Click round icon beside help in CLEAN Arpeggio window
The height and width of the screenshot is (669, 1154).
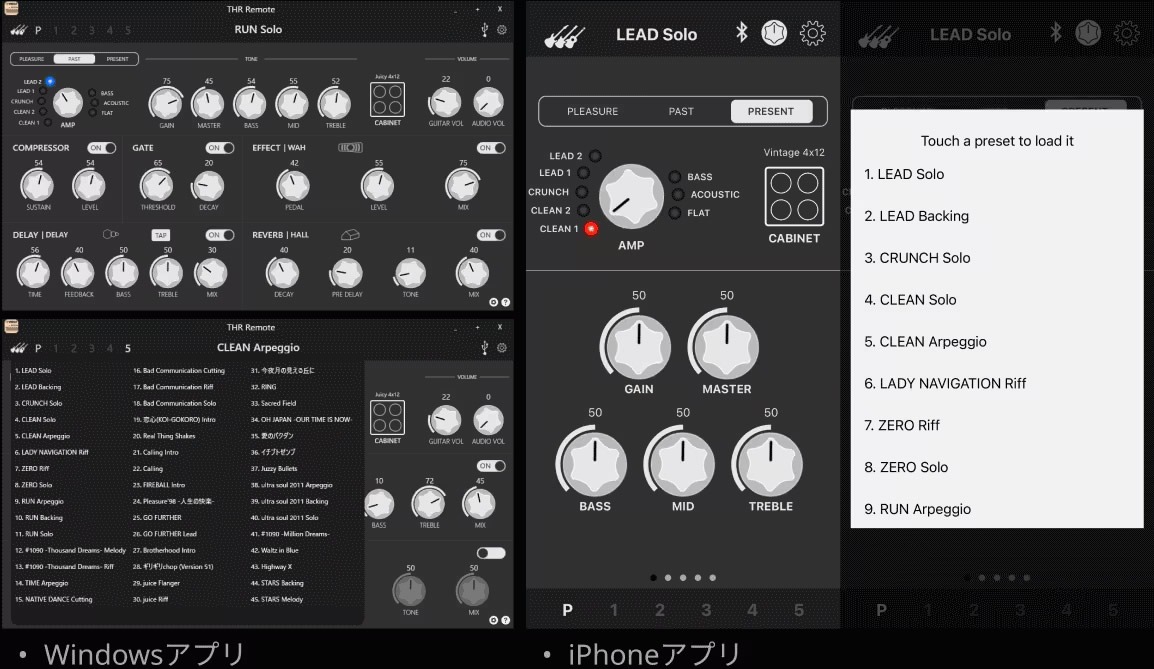[x=494, y=620]
